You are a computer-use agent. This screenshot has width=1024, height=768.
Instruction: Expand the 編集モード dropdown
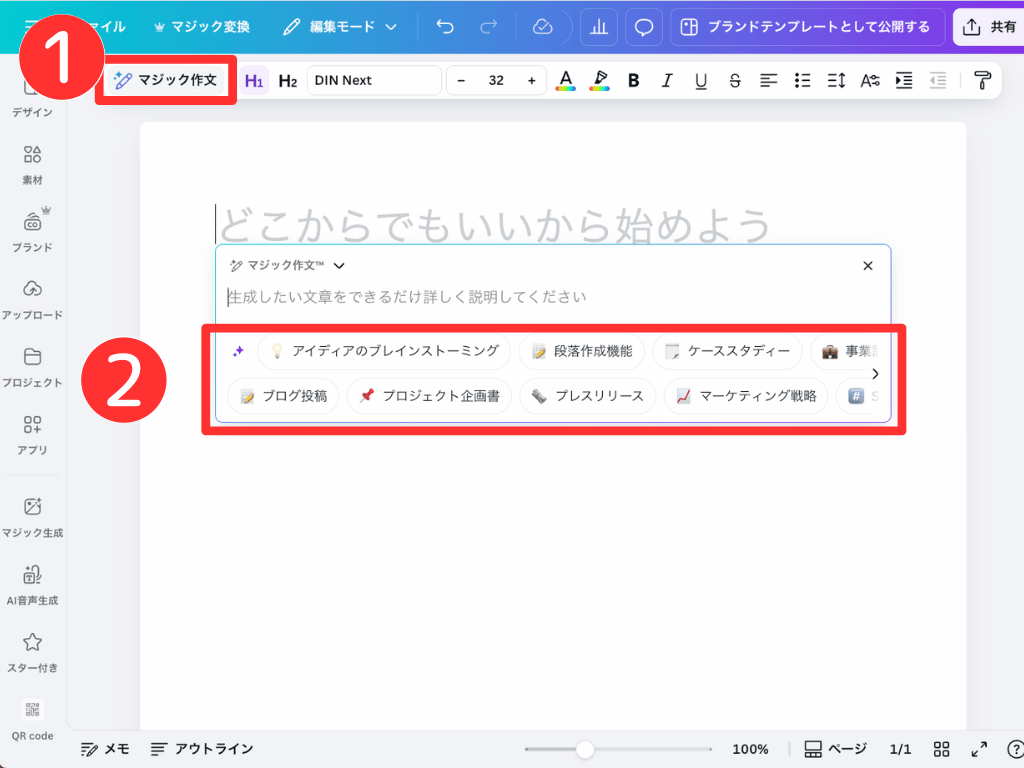tap(340, 27)
